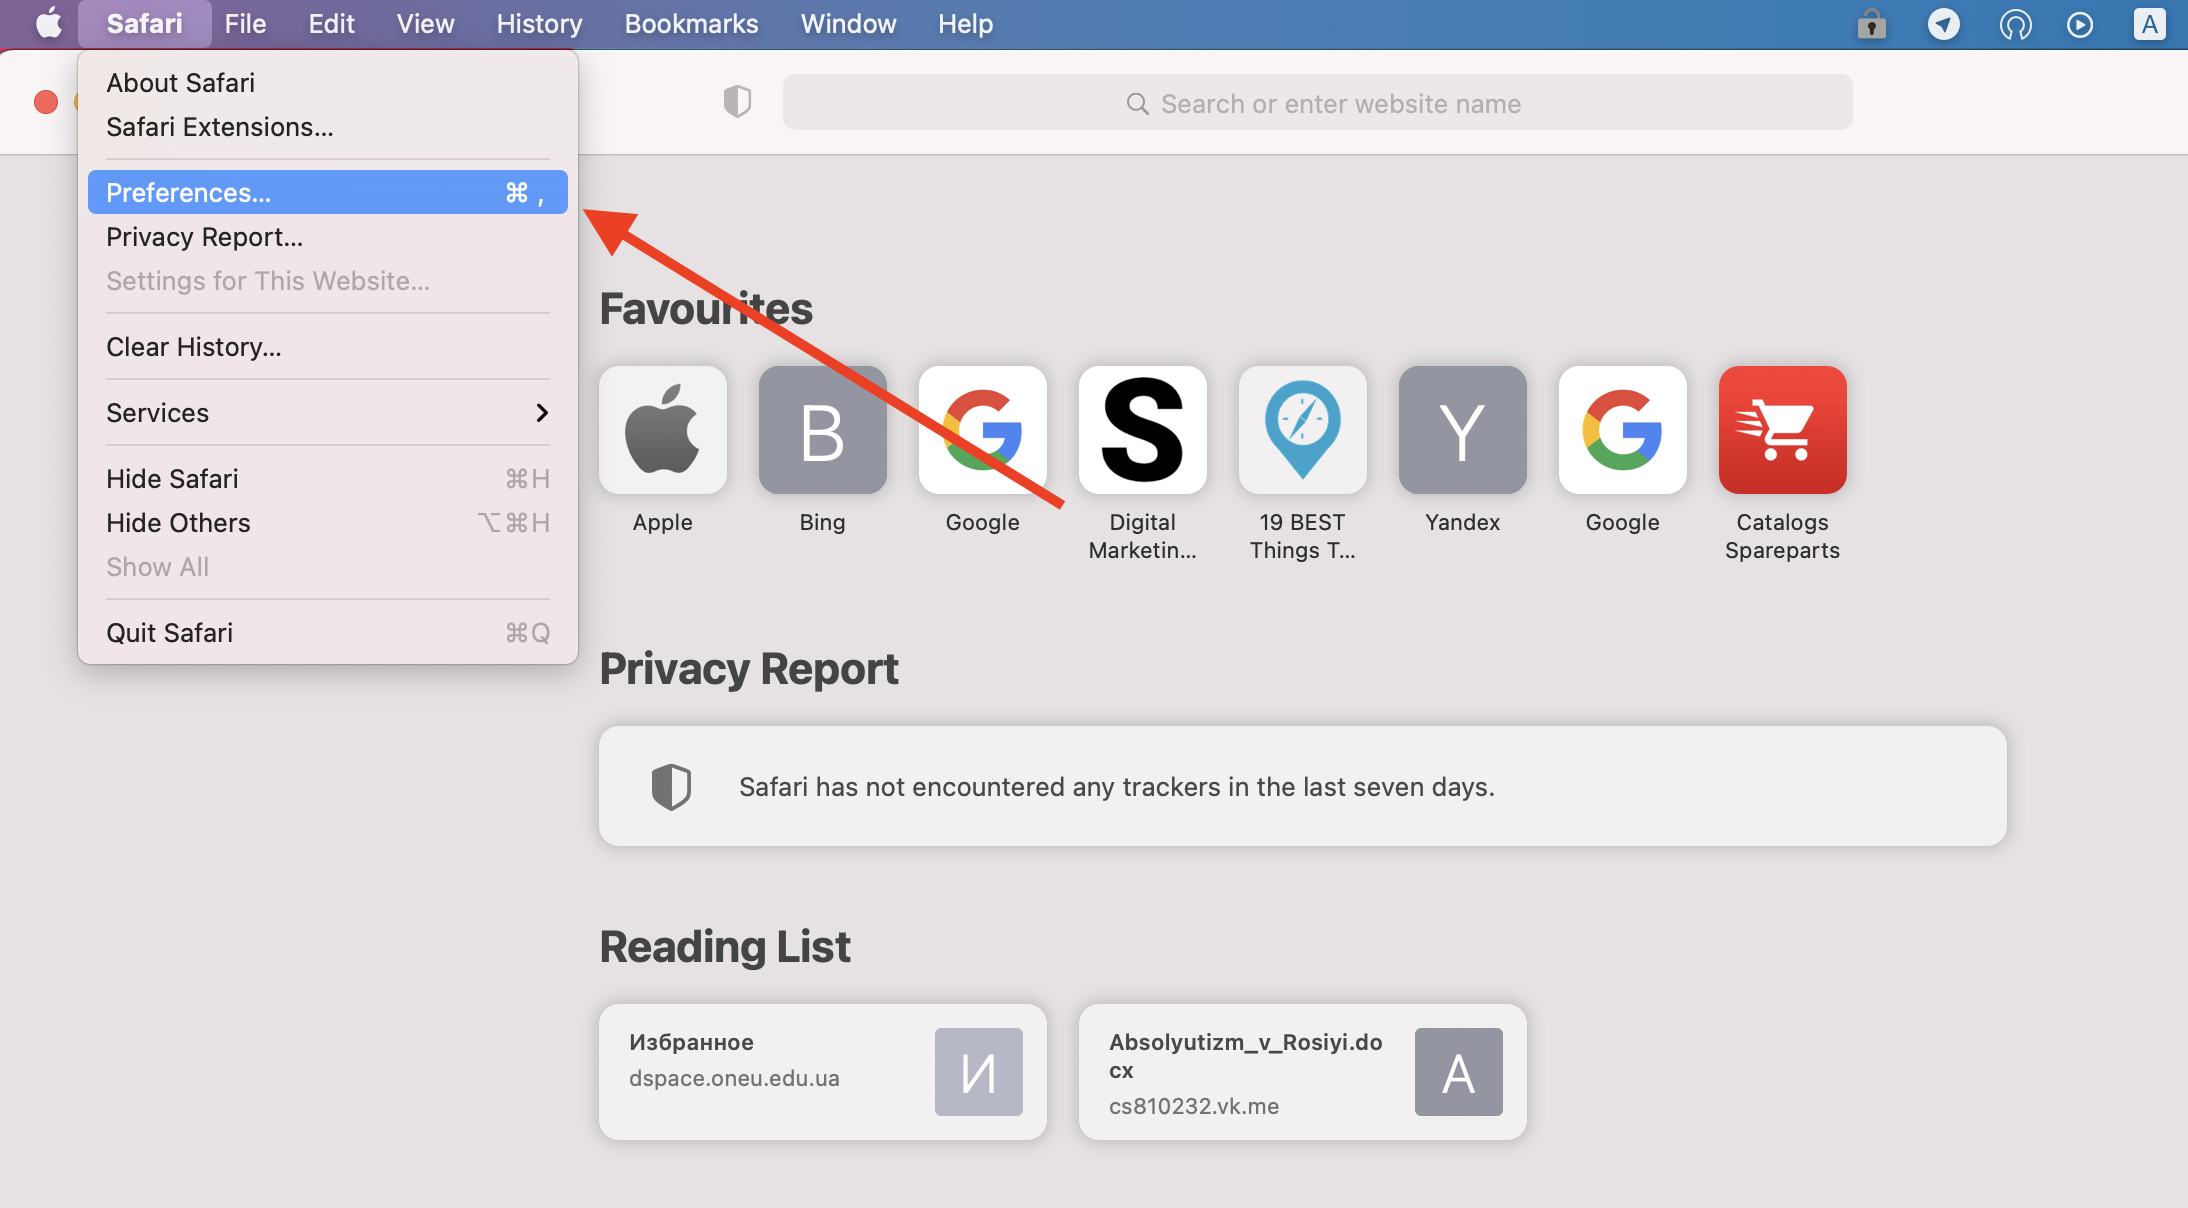The width and height of the screenshot is (2188, 1208).
Task: Open the Apple favourite
Action: click(x=662, y=430)
